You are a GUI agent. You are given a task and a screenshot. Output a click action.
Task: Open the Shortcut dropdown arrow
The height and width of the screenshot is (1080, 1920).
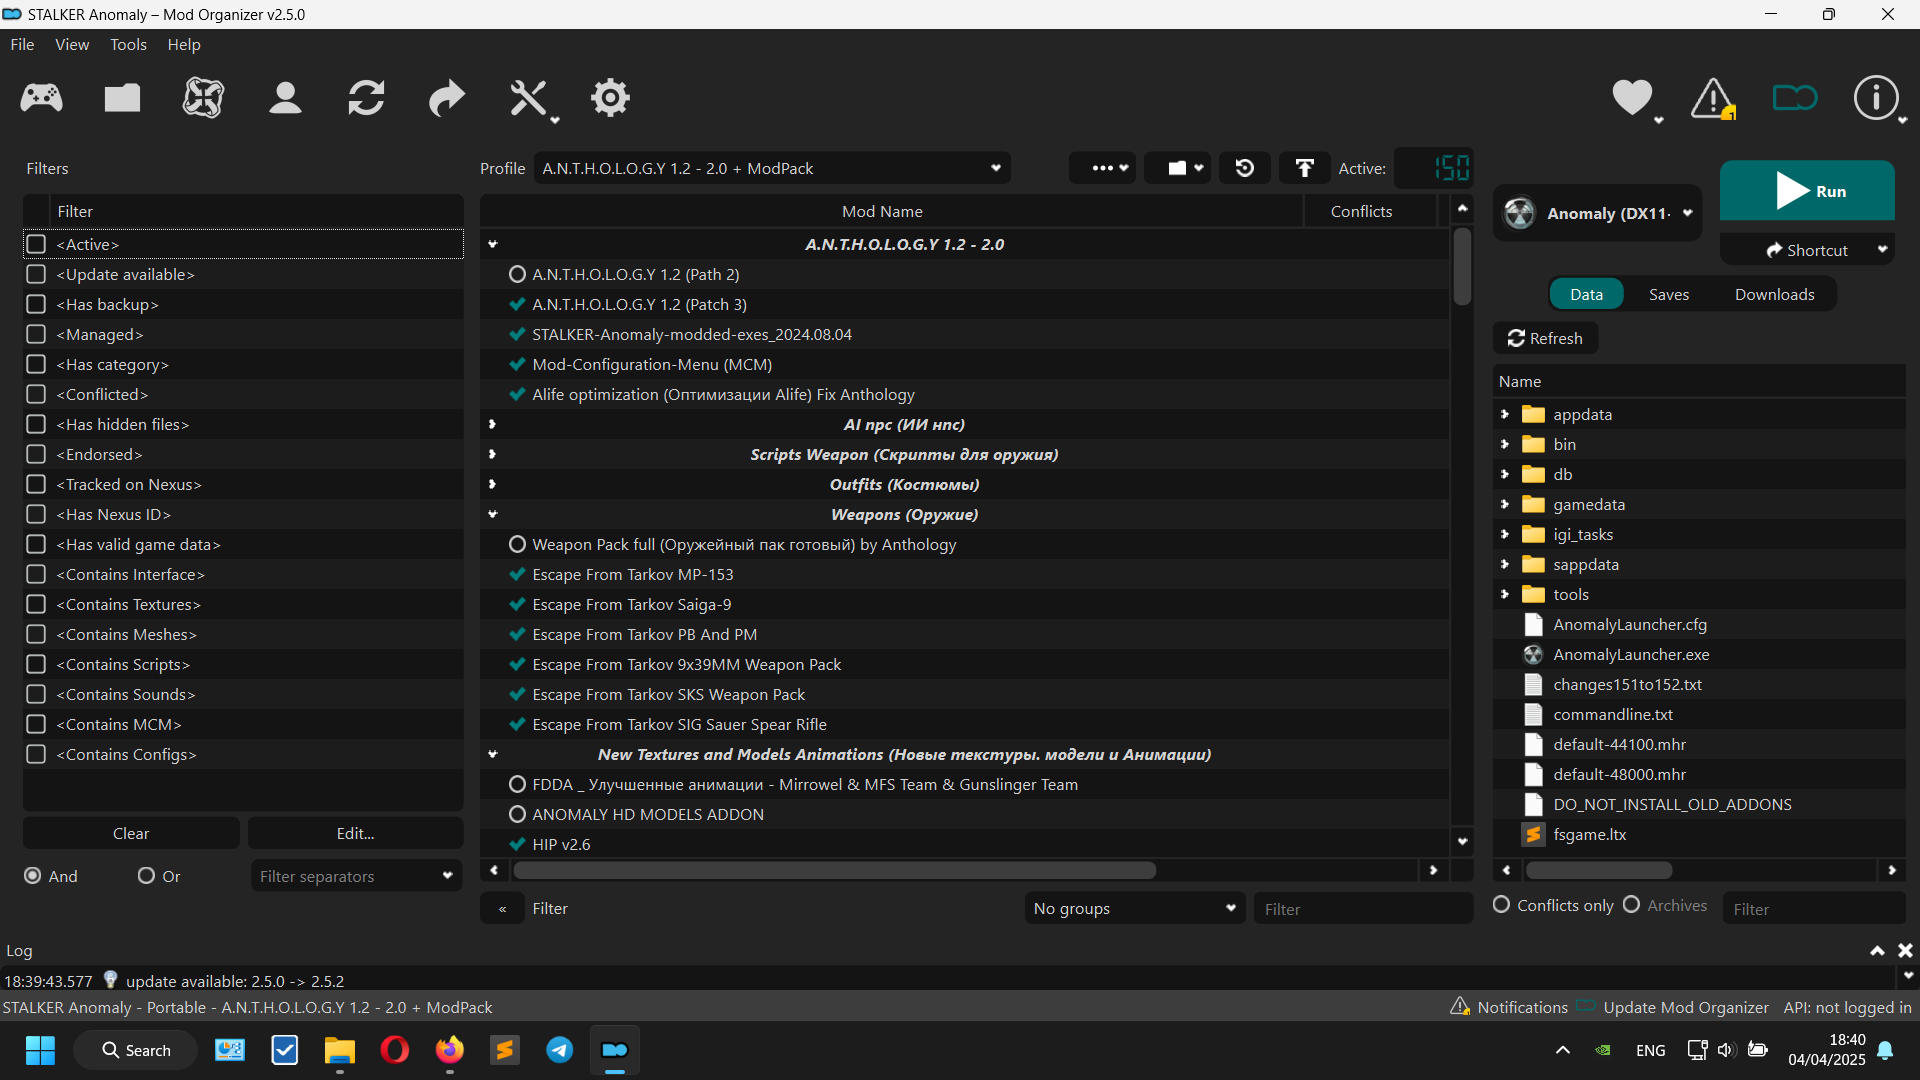point(1883,250)
